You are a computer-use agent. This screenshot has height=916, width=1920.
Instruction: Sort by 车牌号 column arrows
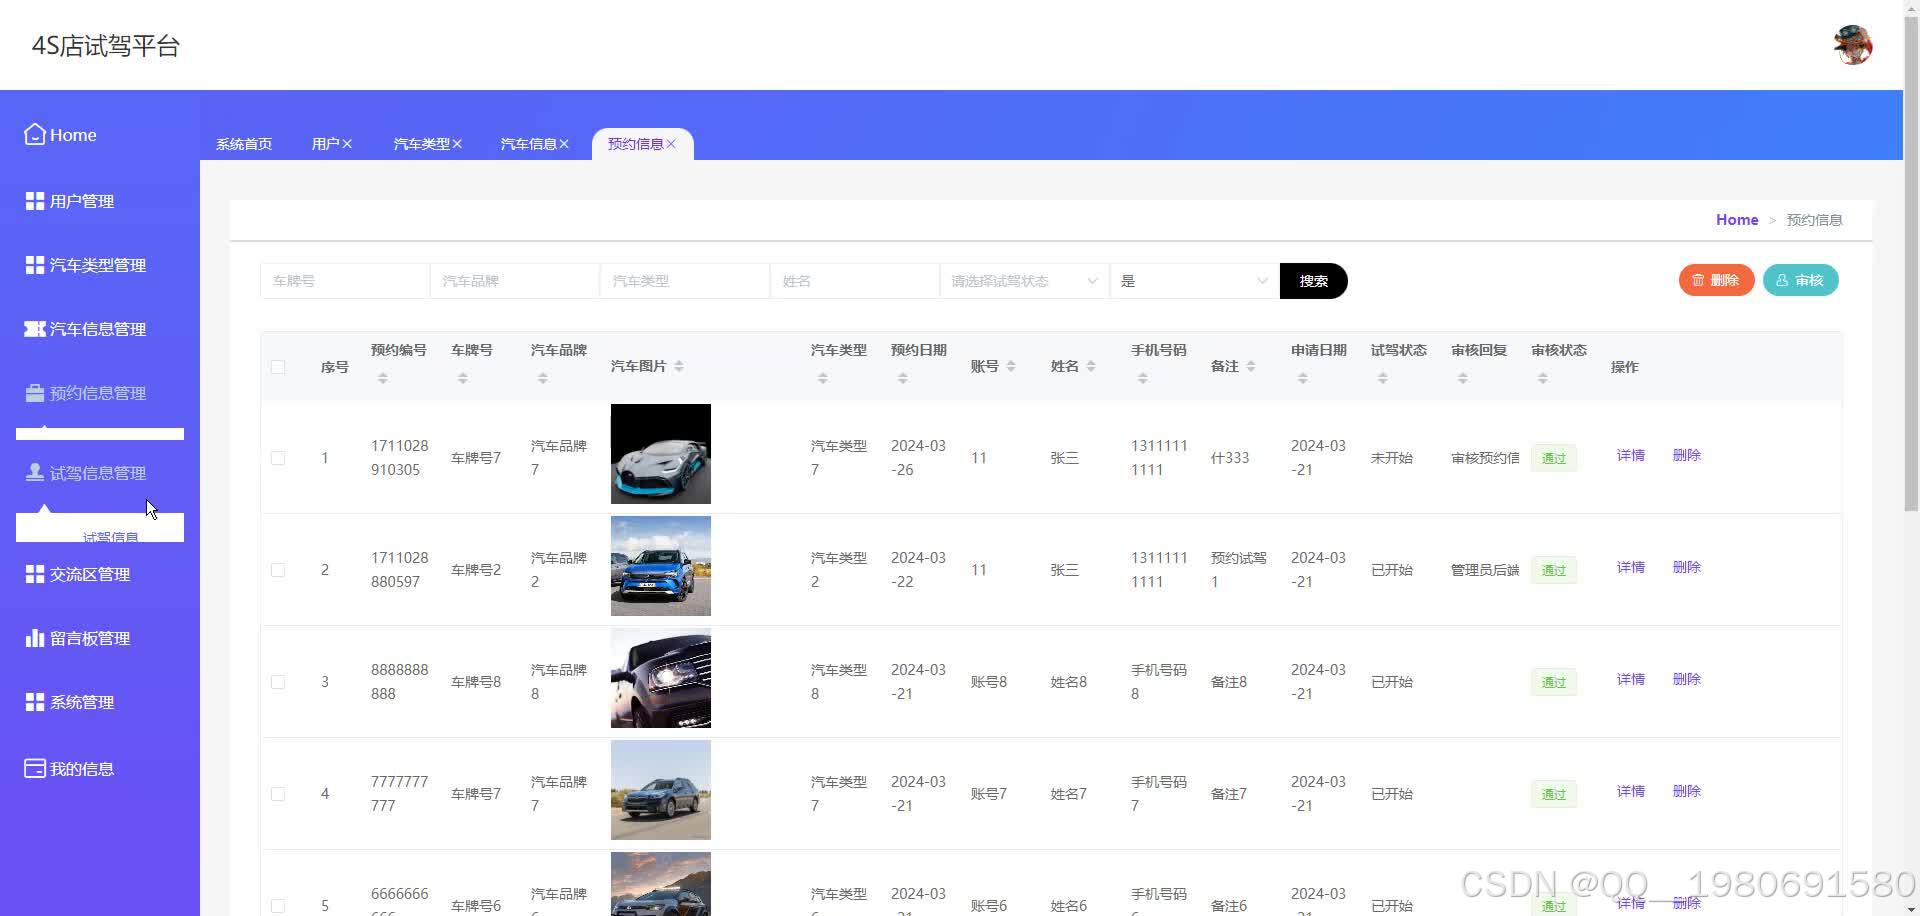tap(462, 378)
